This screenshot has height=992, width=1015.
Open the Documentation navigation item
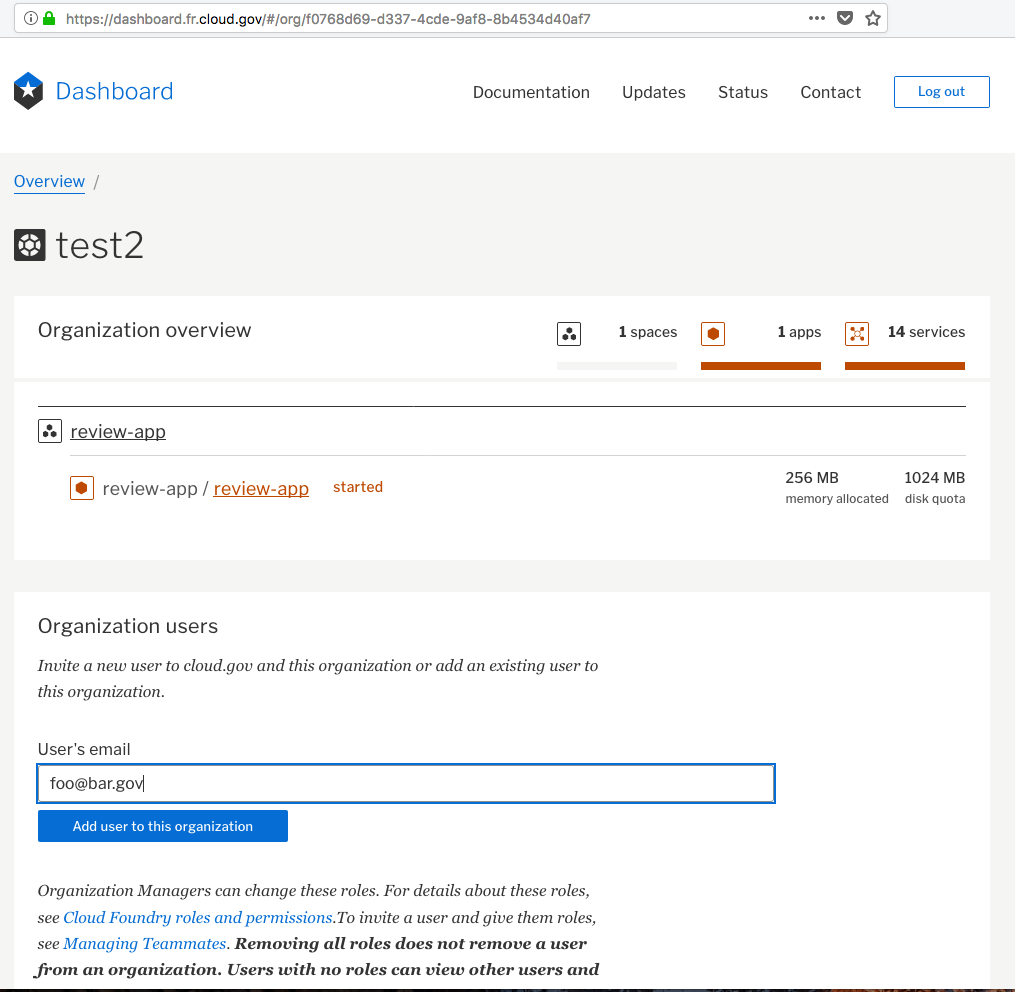click(531, 92)
